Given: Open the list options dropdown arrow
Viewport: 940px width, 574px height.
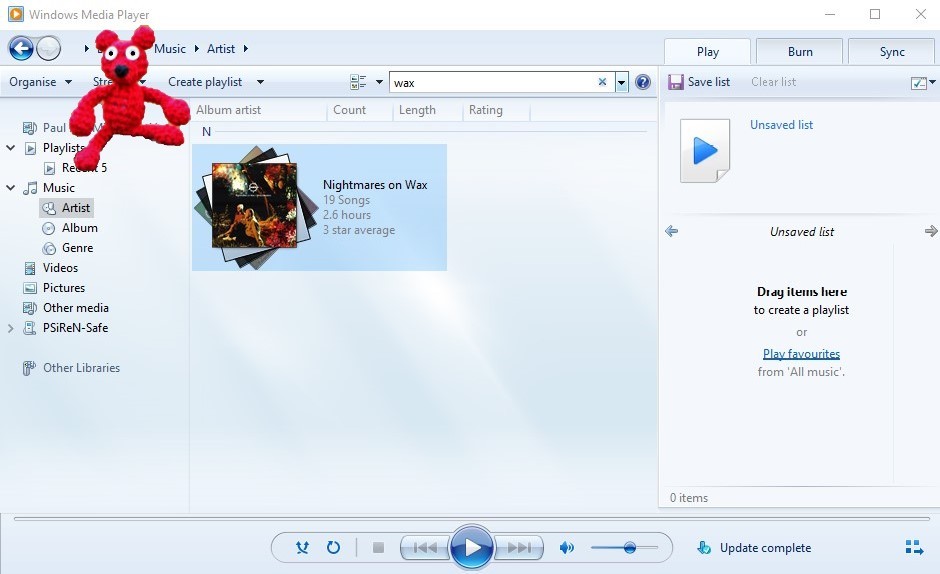Looking at the screenshot, I should (932, 82).
